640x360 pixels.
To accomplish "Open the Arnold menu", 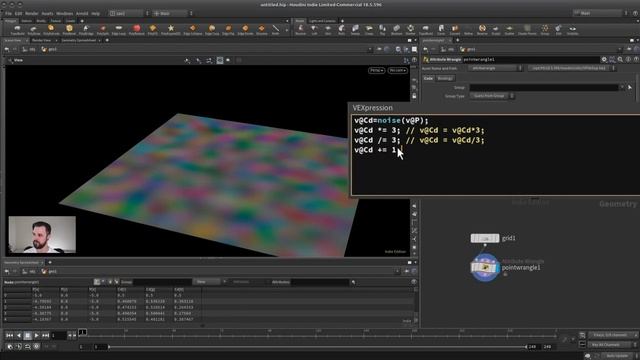I will [82, 13].
